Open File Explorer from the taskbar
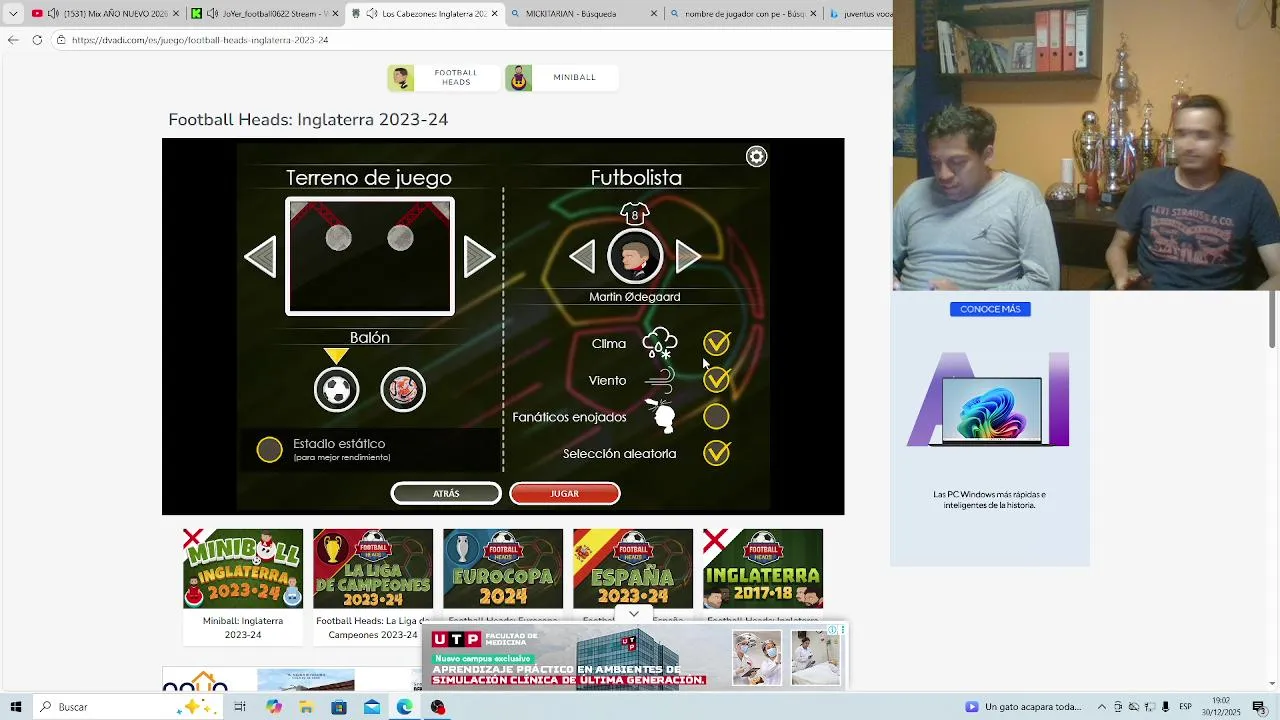Image resolution: width=1280 pixels, height=720 pixels. (x=306, y=707)
